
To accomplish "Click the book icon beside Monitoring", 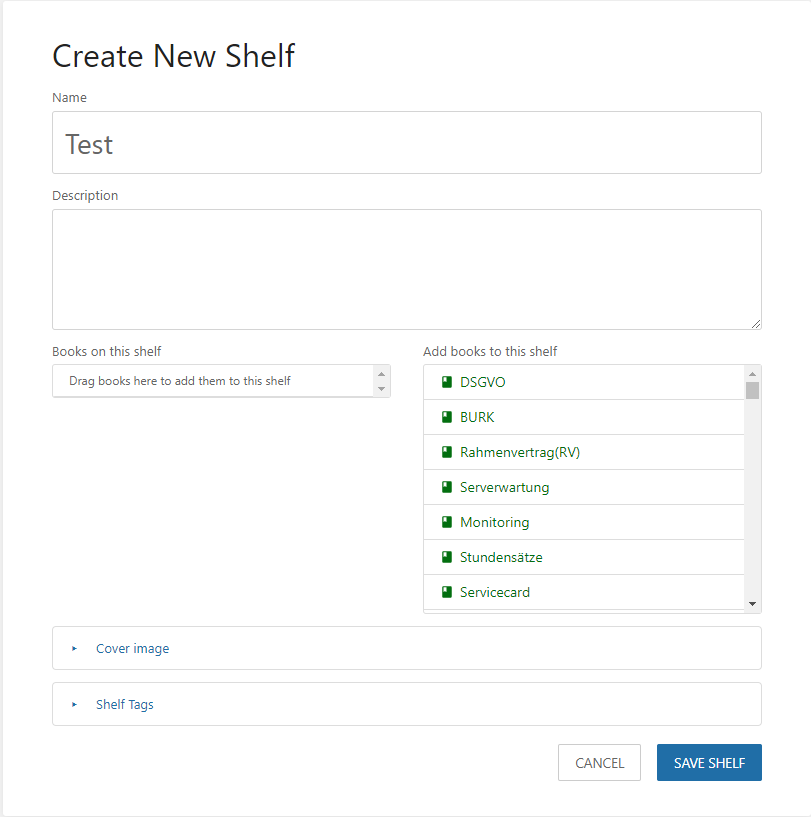I will [x=445, y=522].
